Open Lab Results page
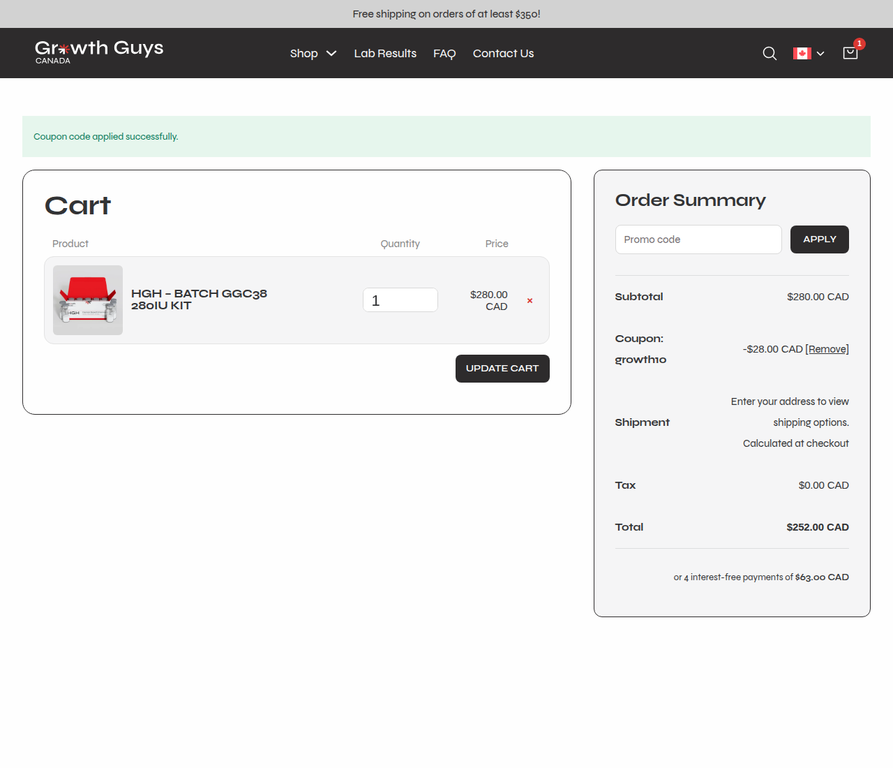Image resolution: width=893 pixels, height=768 pixels. pos(385,54)
